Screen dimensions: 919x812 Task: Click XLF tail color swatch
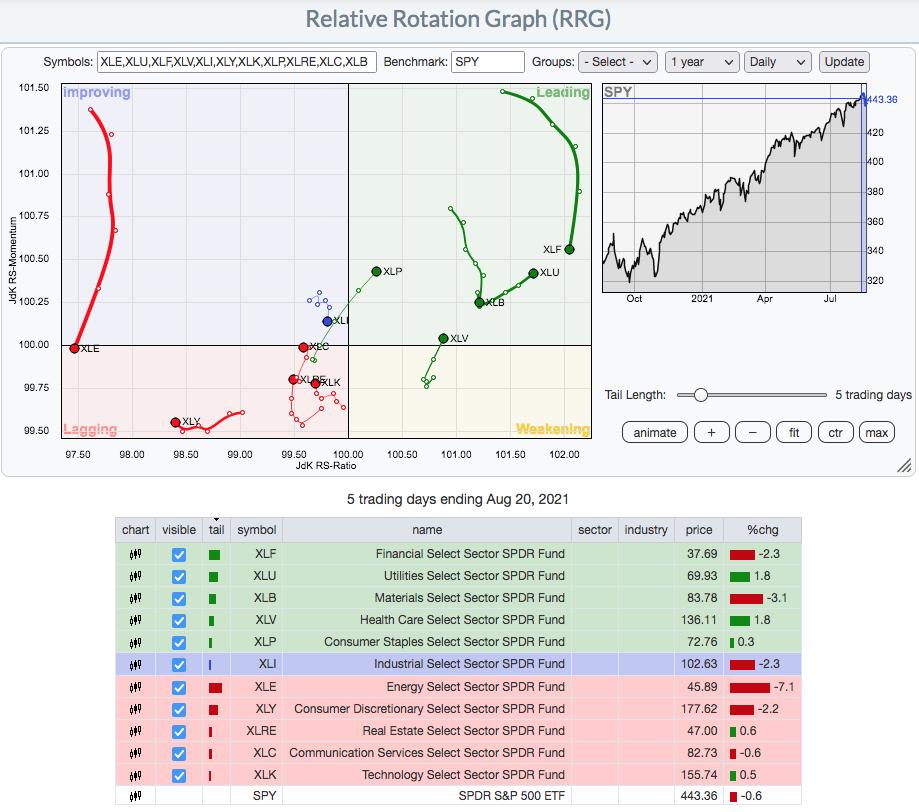(215, 555)
